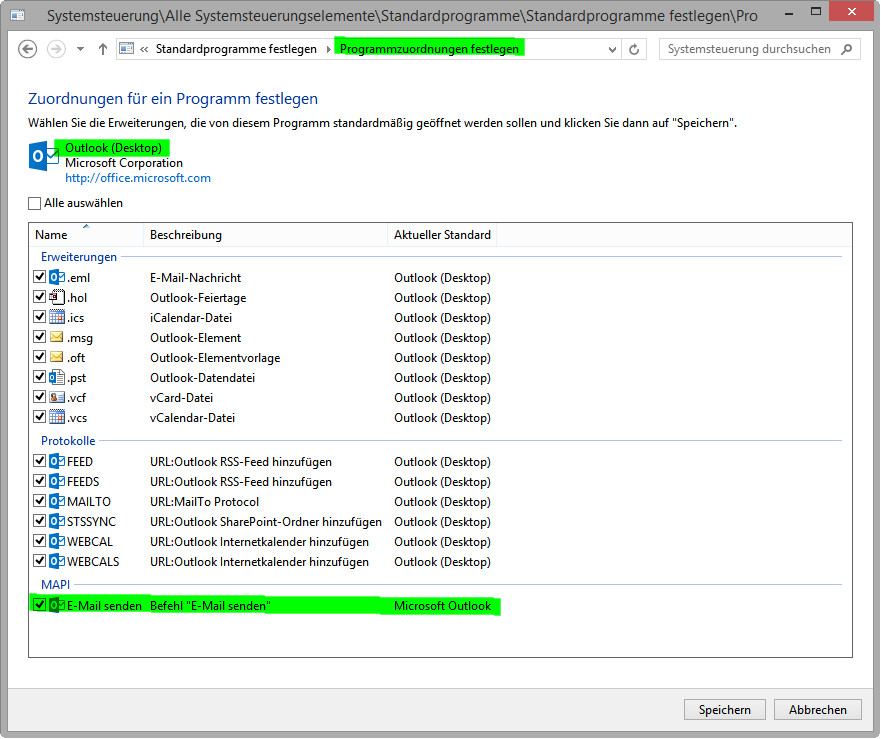Uncheck the .msg extension checkbox
881x739 pixels.
(x=39, y=337)
